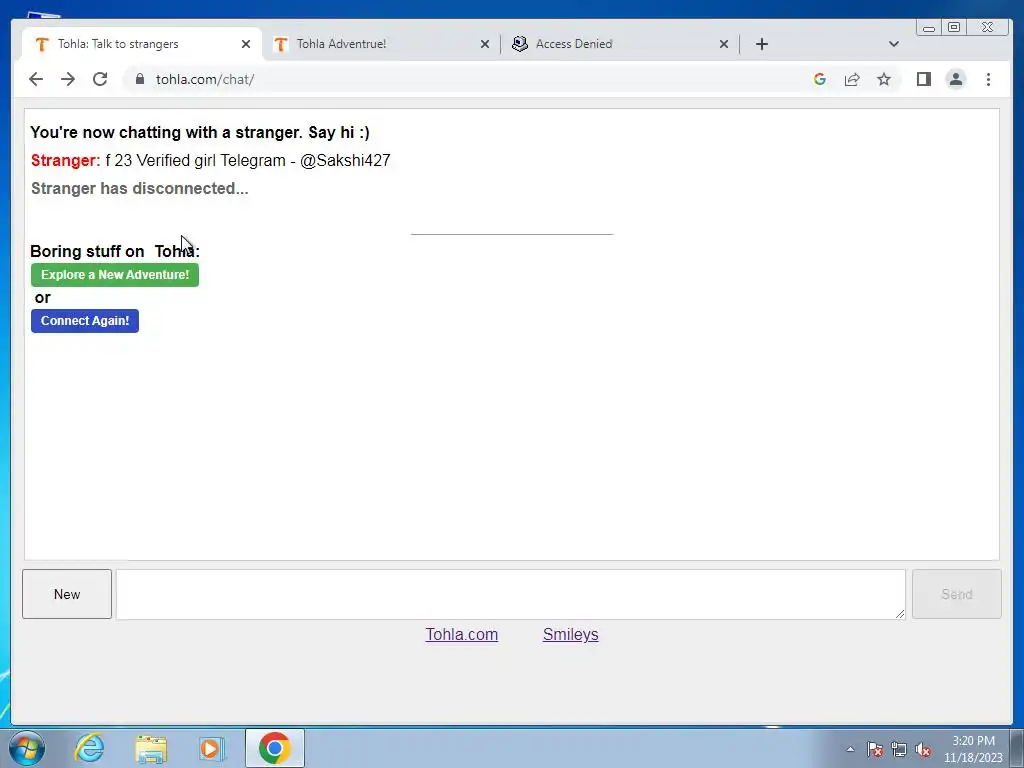Go forward in browser history

coord(68,79)
